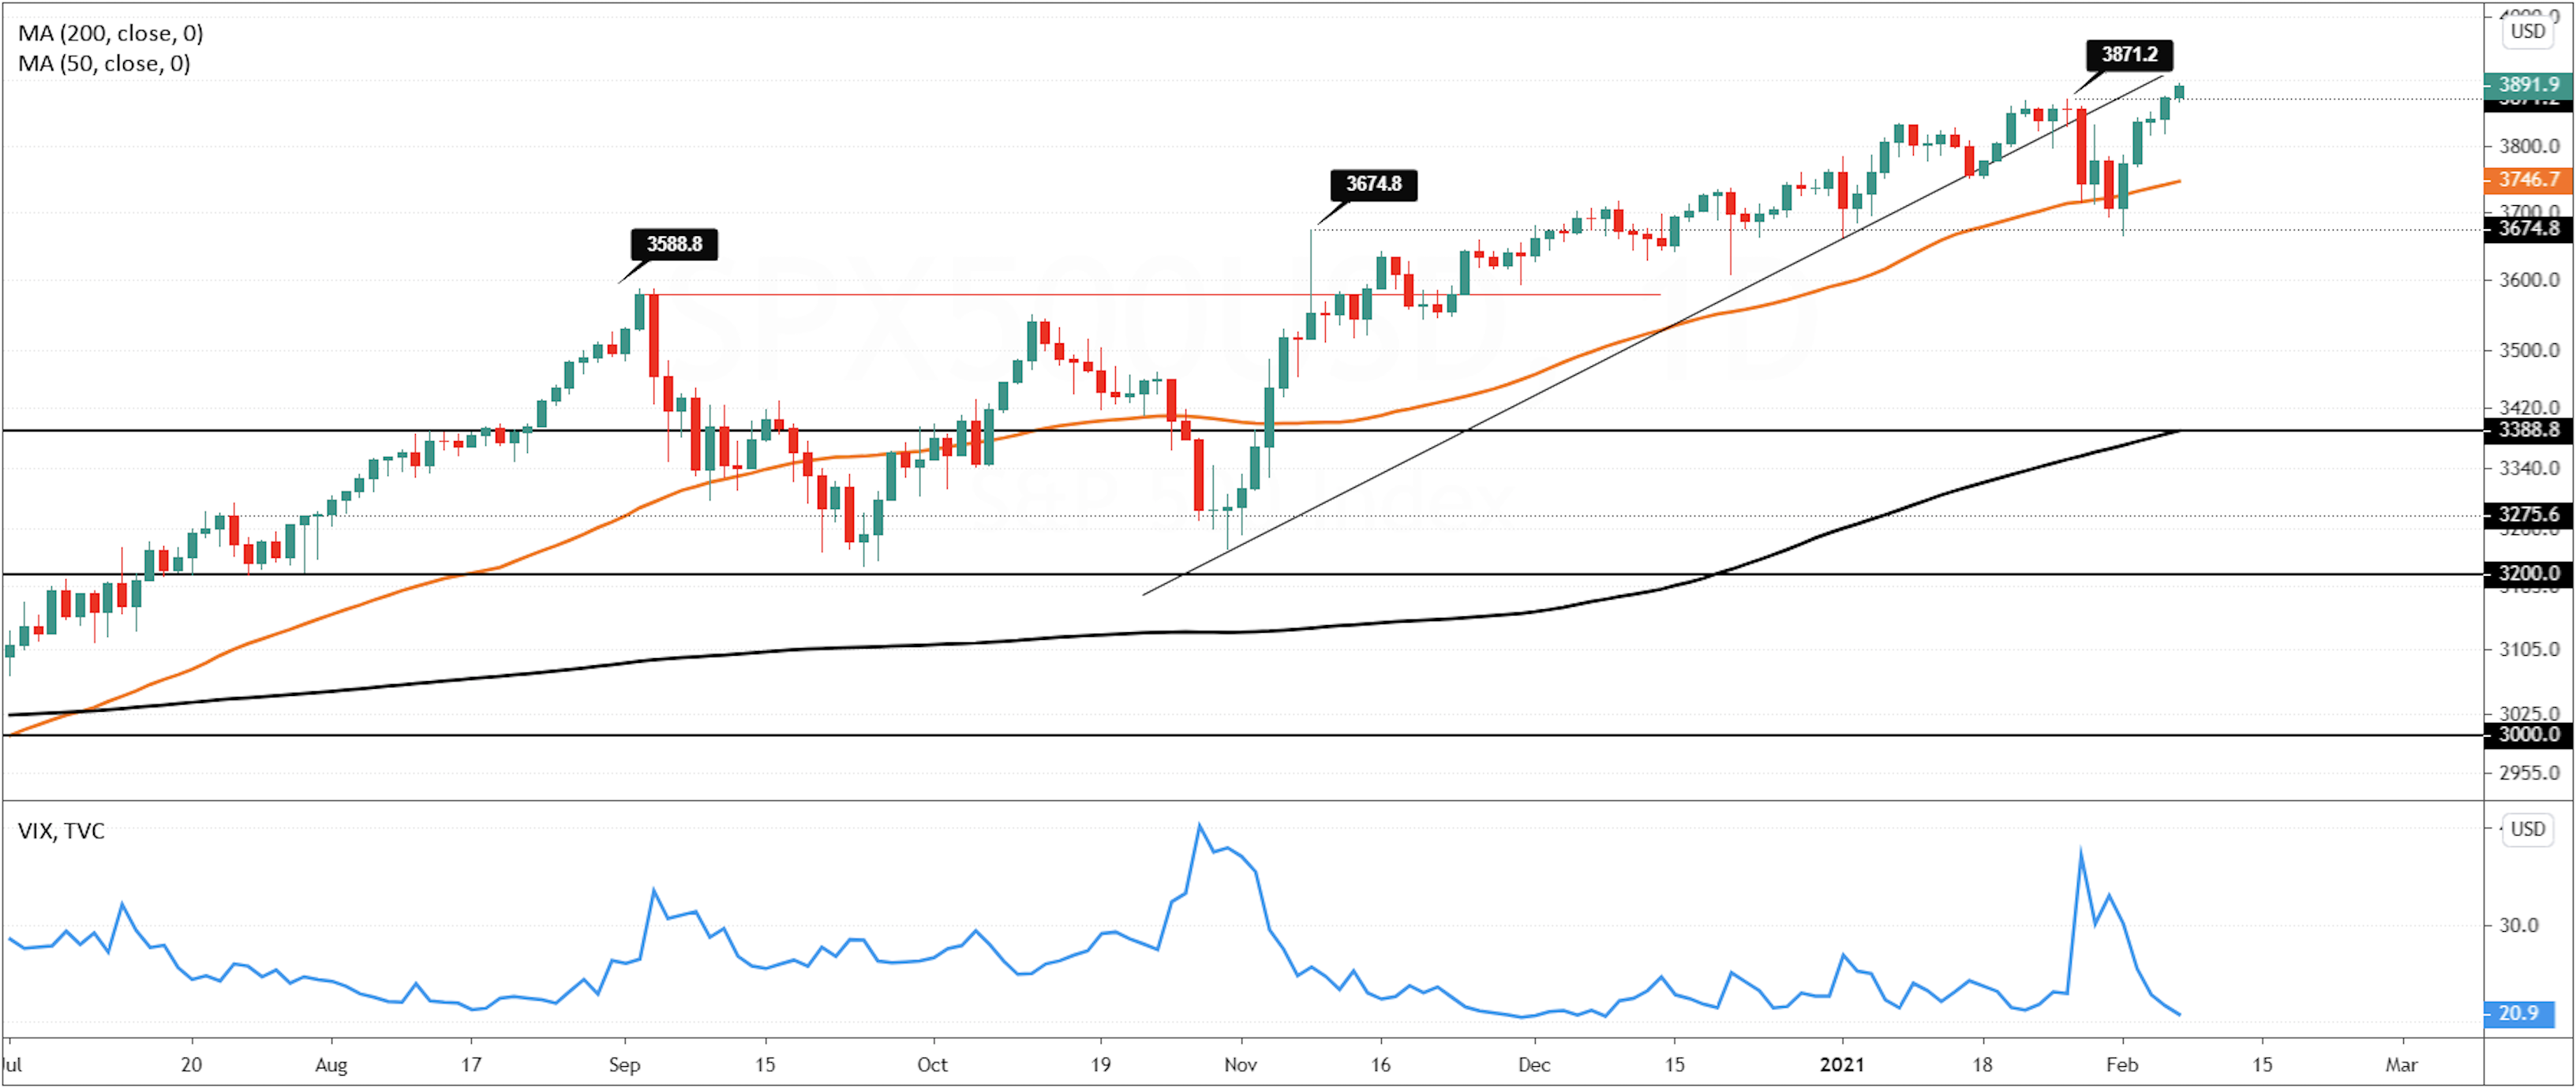
Task: Click the 2021 label on the time axis
Action: pos(1842,1064)
